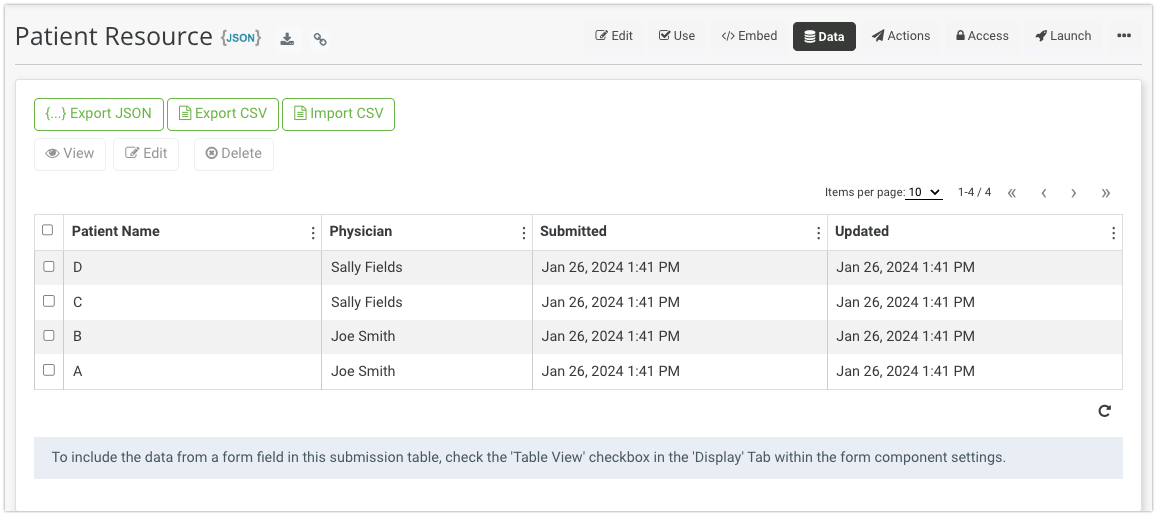Open the Physician column options menu
This screenshot has width=1157, height=516.
click(524, 232)
